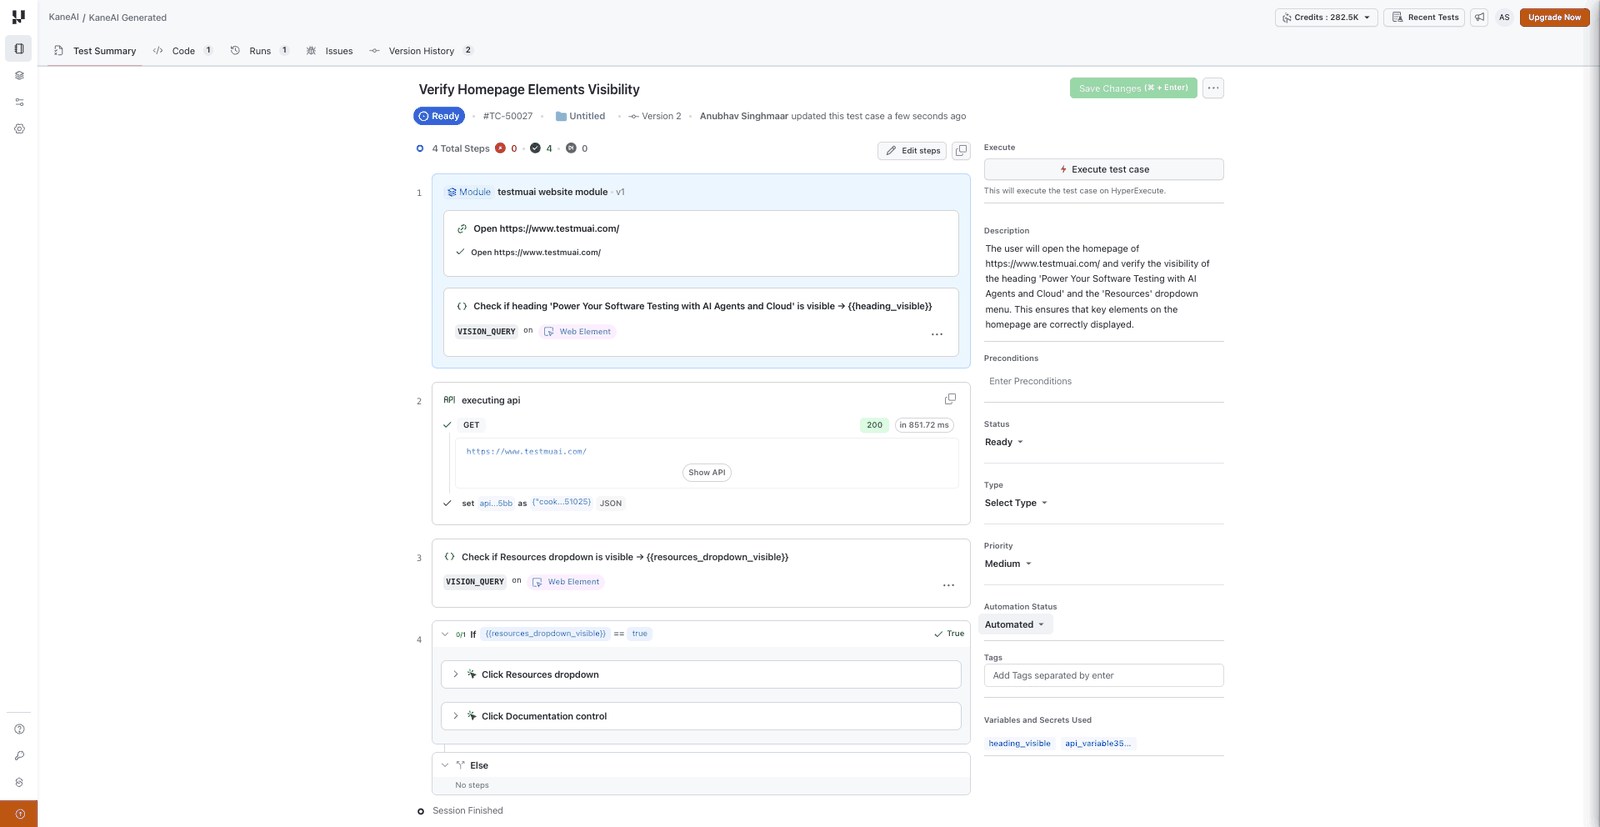1600x827 pixels.
Task: Click the Untitled folder label
Action: point(587,116)
